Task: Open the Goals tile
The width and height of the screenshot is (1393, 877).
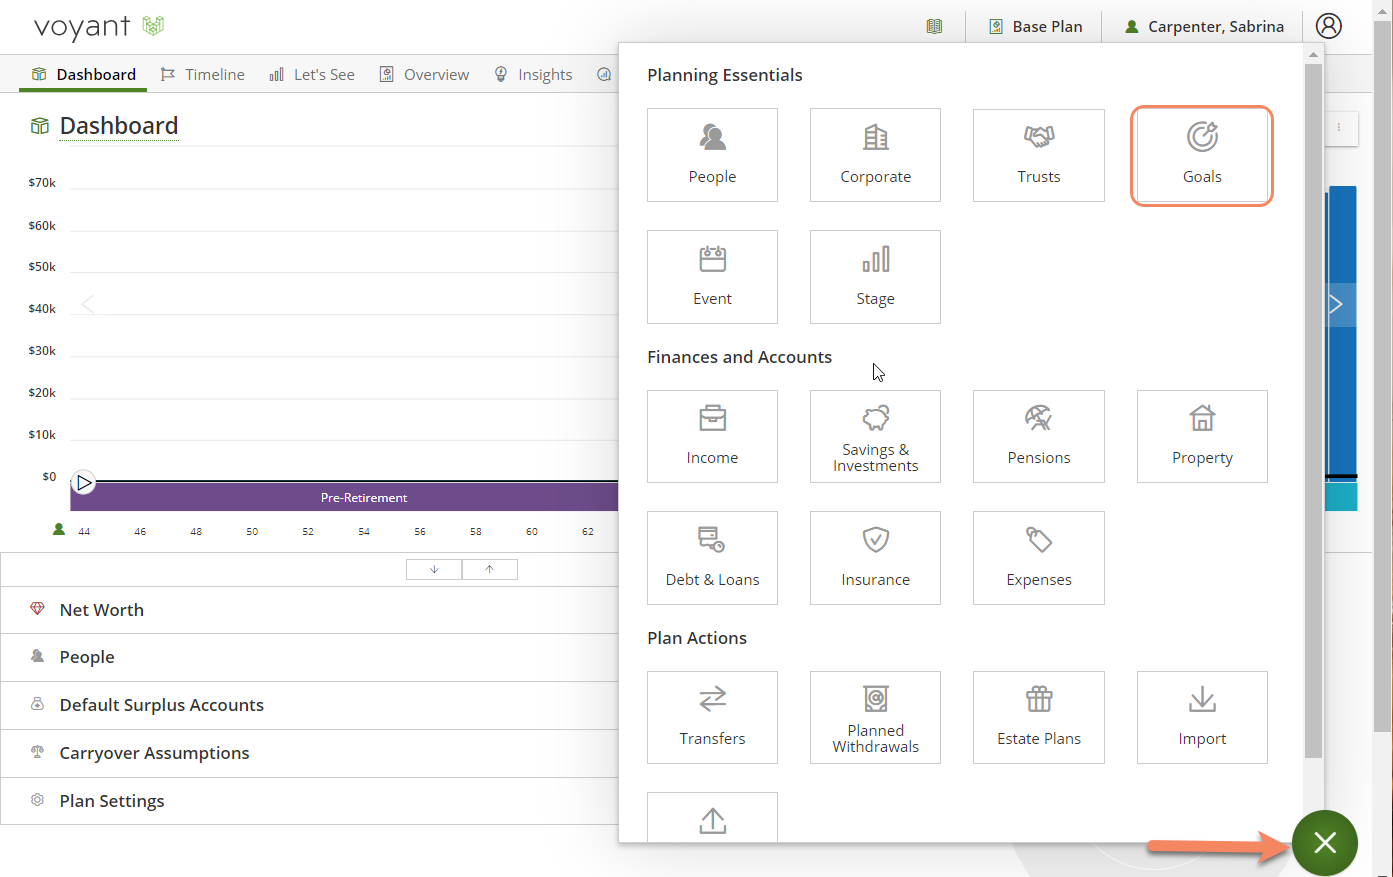Action: tap(1201, 156)
